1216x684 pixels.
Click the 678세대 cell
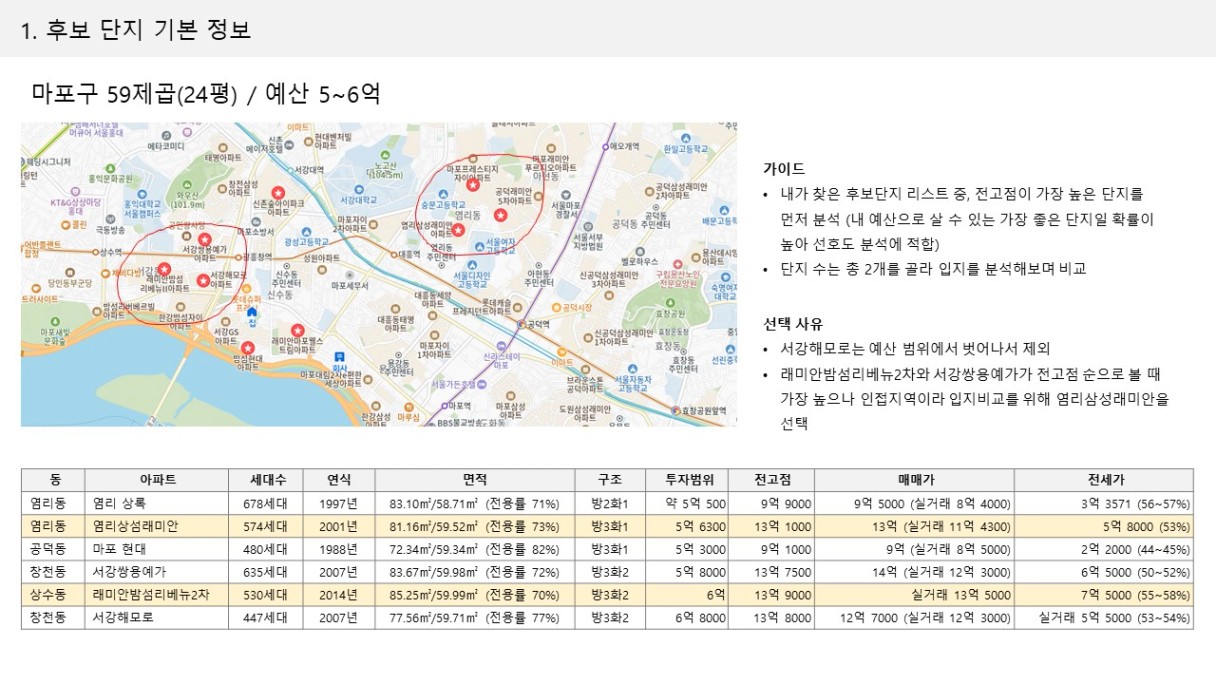coord(266,503)
